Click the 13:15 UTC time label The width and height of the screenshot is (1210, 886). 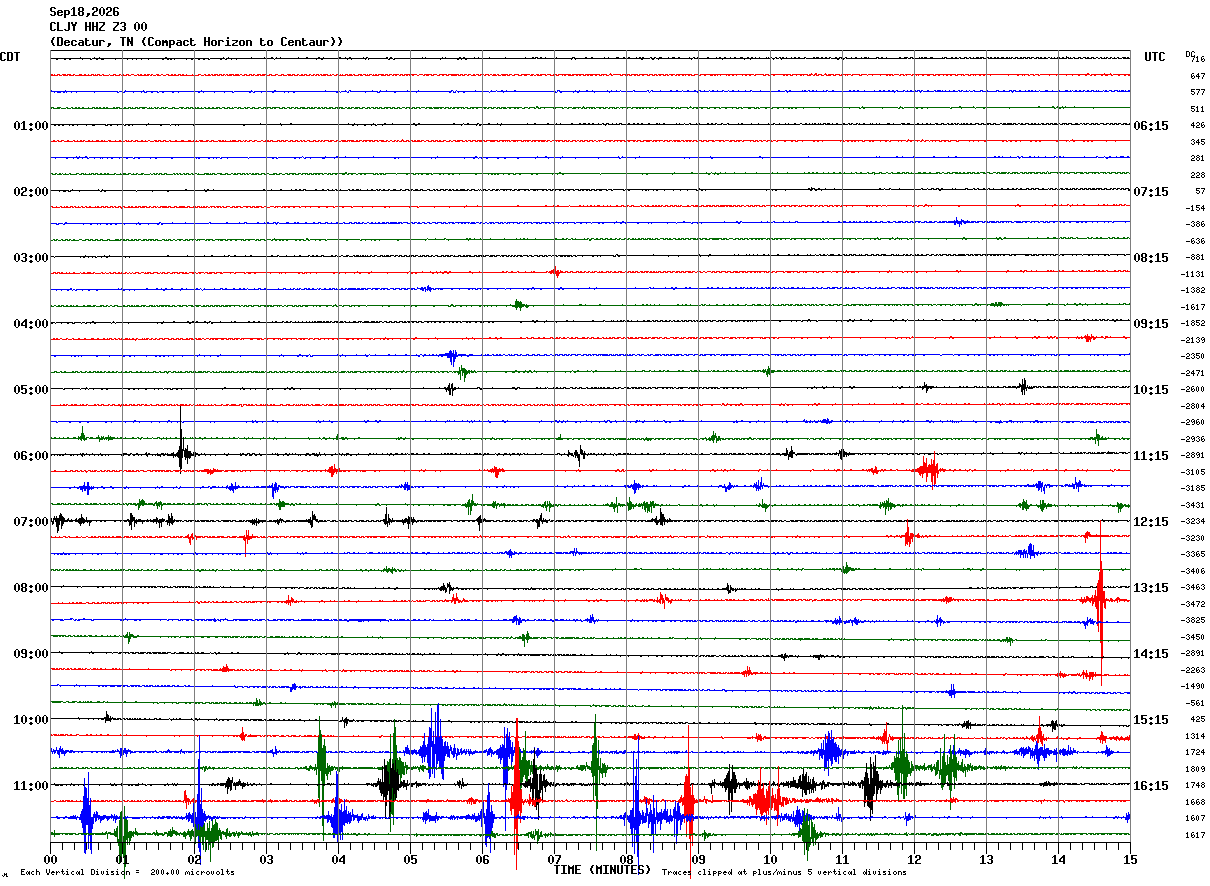1151,588
